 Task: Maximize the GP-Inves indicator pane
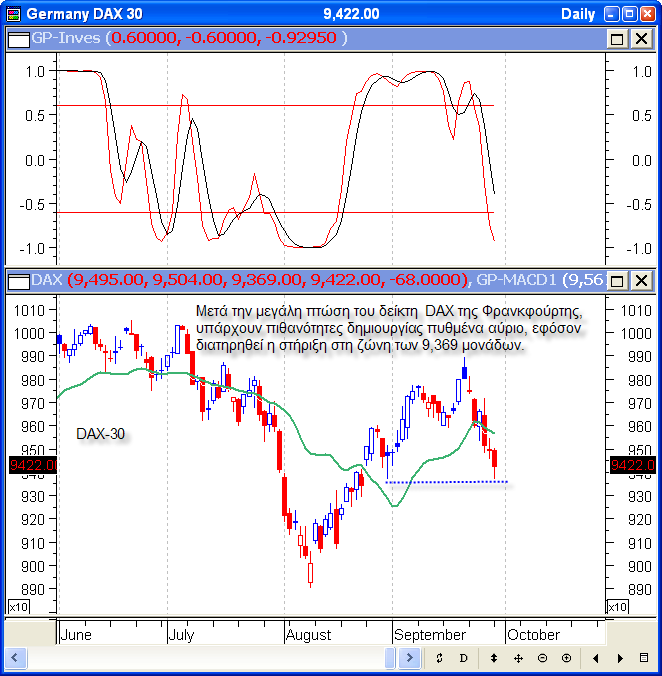click(x=617, y=38)
